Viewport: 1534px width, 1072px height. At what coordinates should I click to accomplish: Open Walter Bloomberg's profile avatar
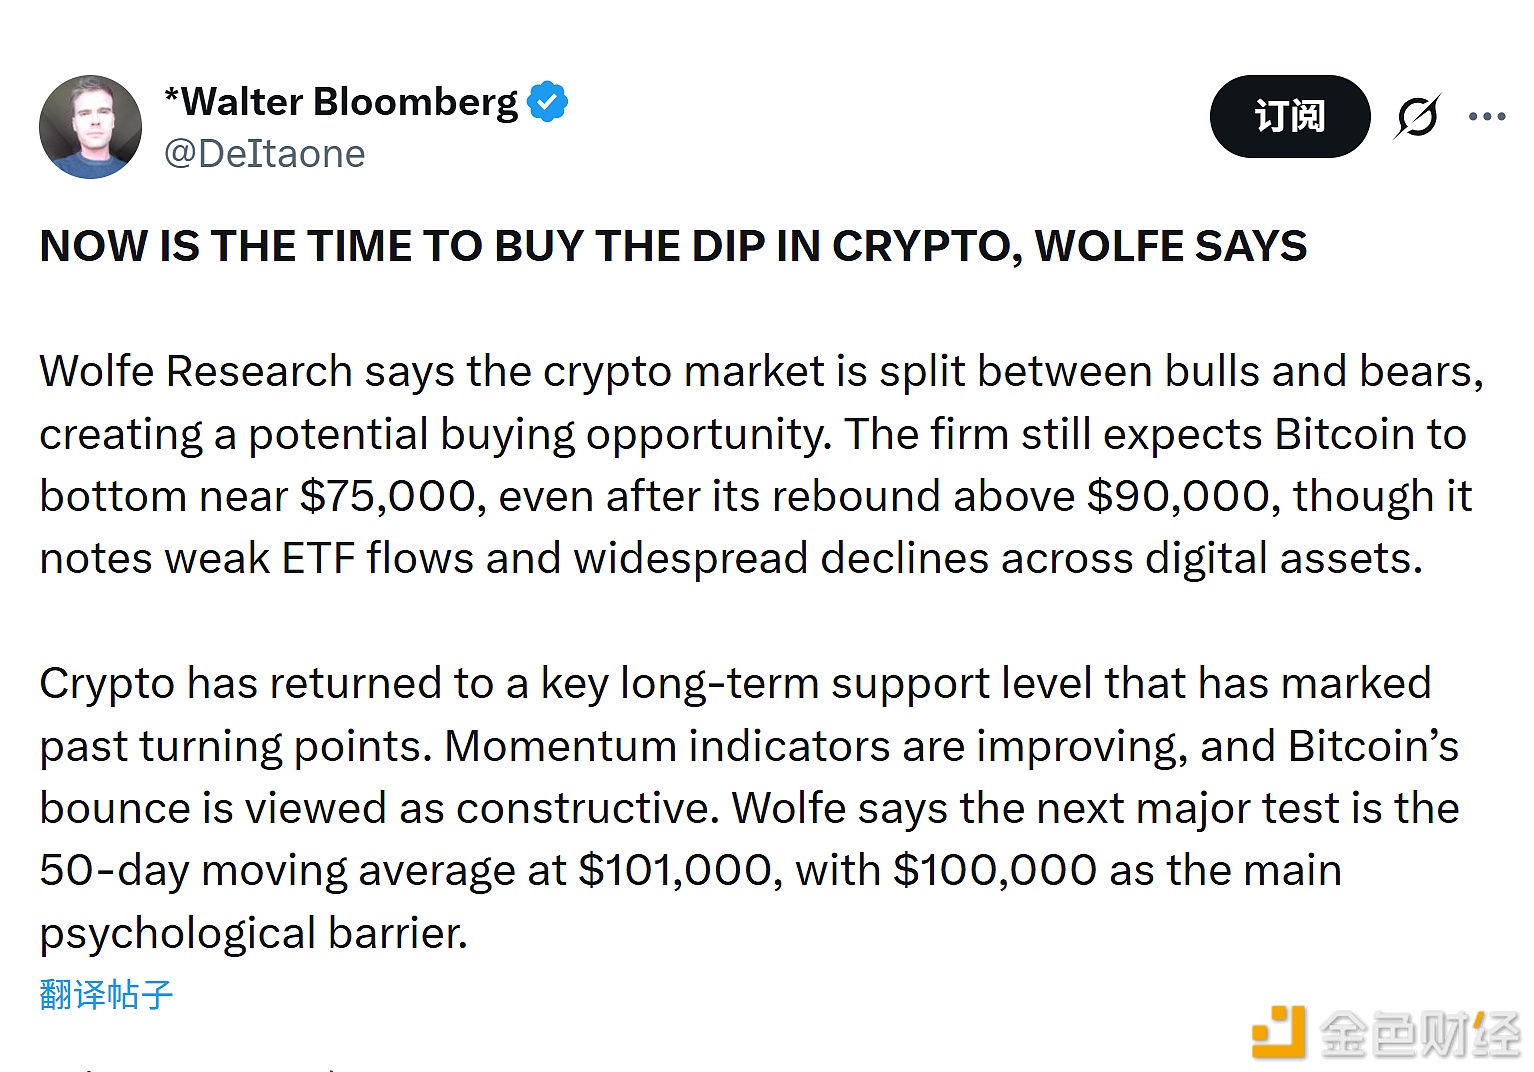[x=90, y=127]
